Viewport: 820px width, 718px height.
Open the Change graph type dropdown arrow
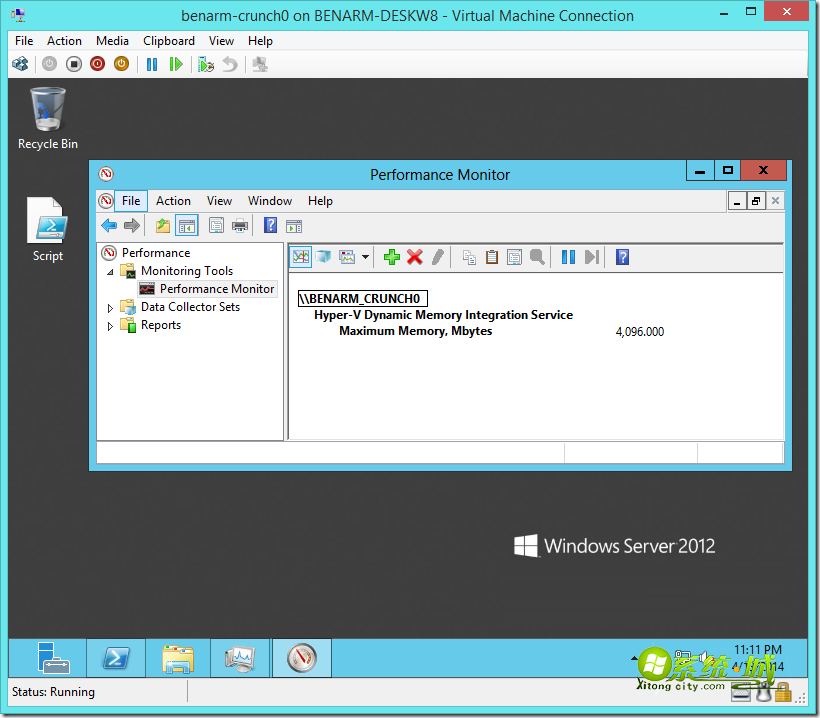coord(366,258)
